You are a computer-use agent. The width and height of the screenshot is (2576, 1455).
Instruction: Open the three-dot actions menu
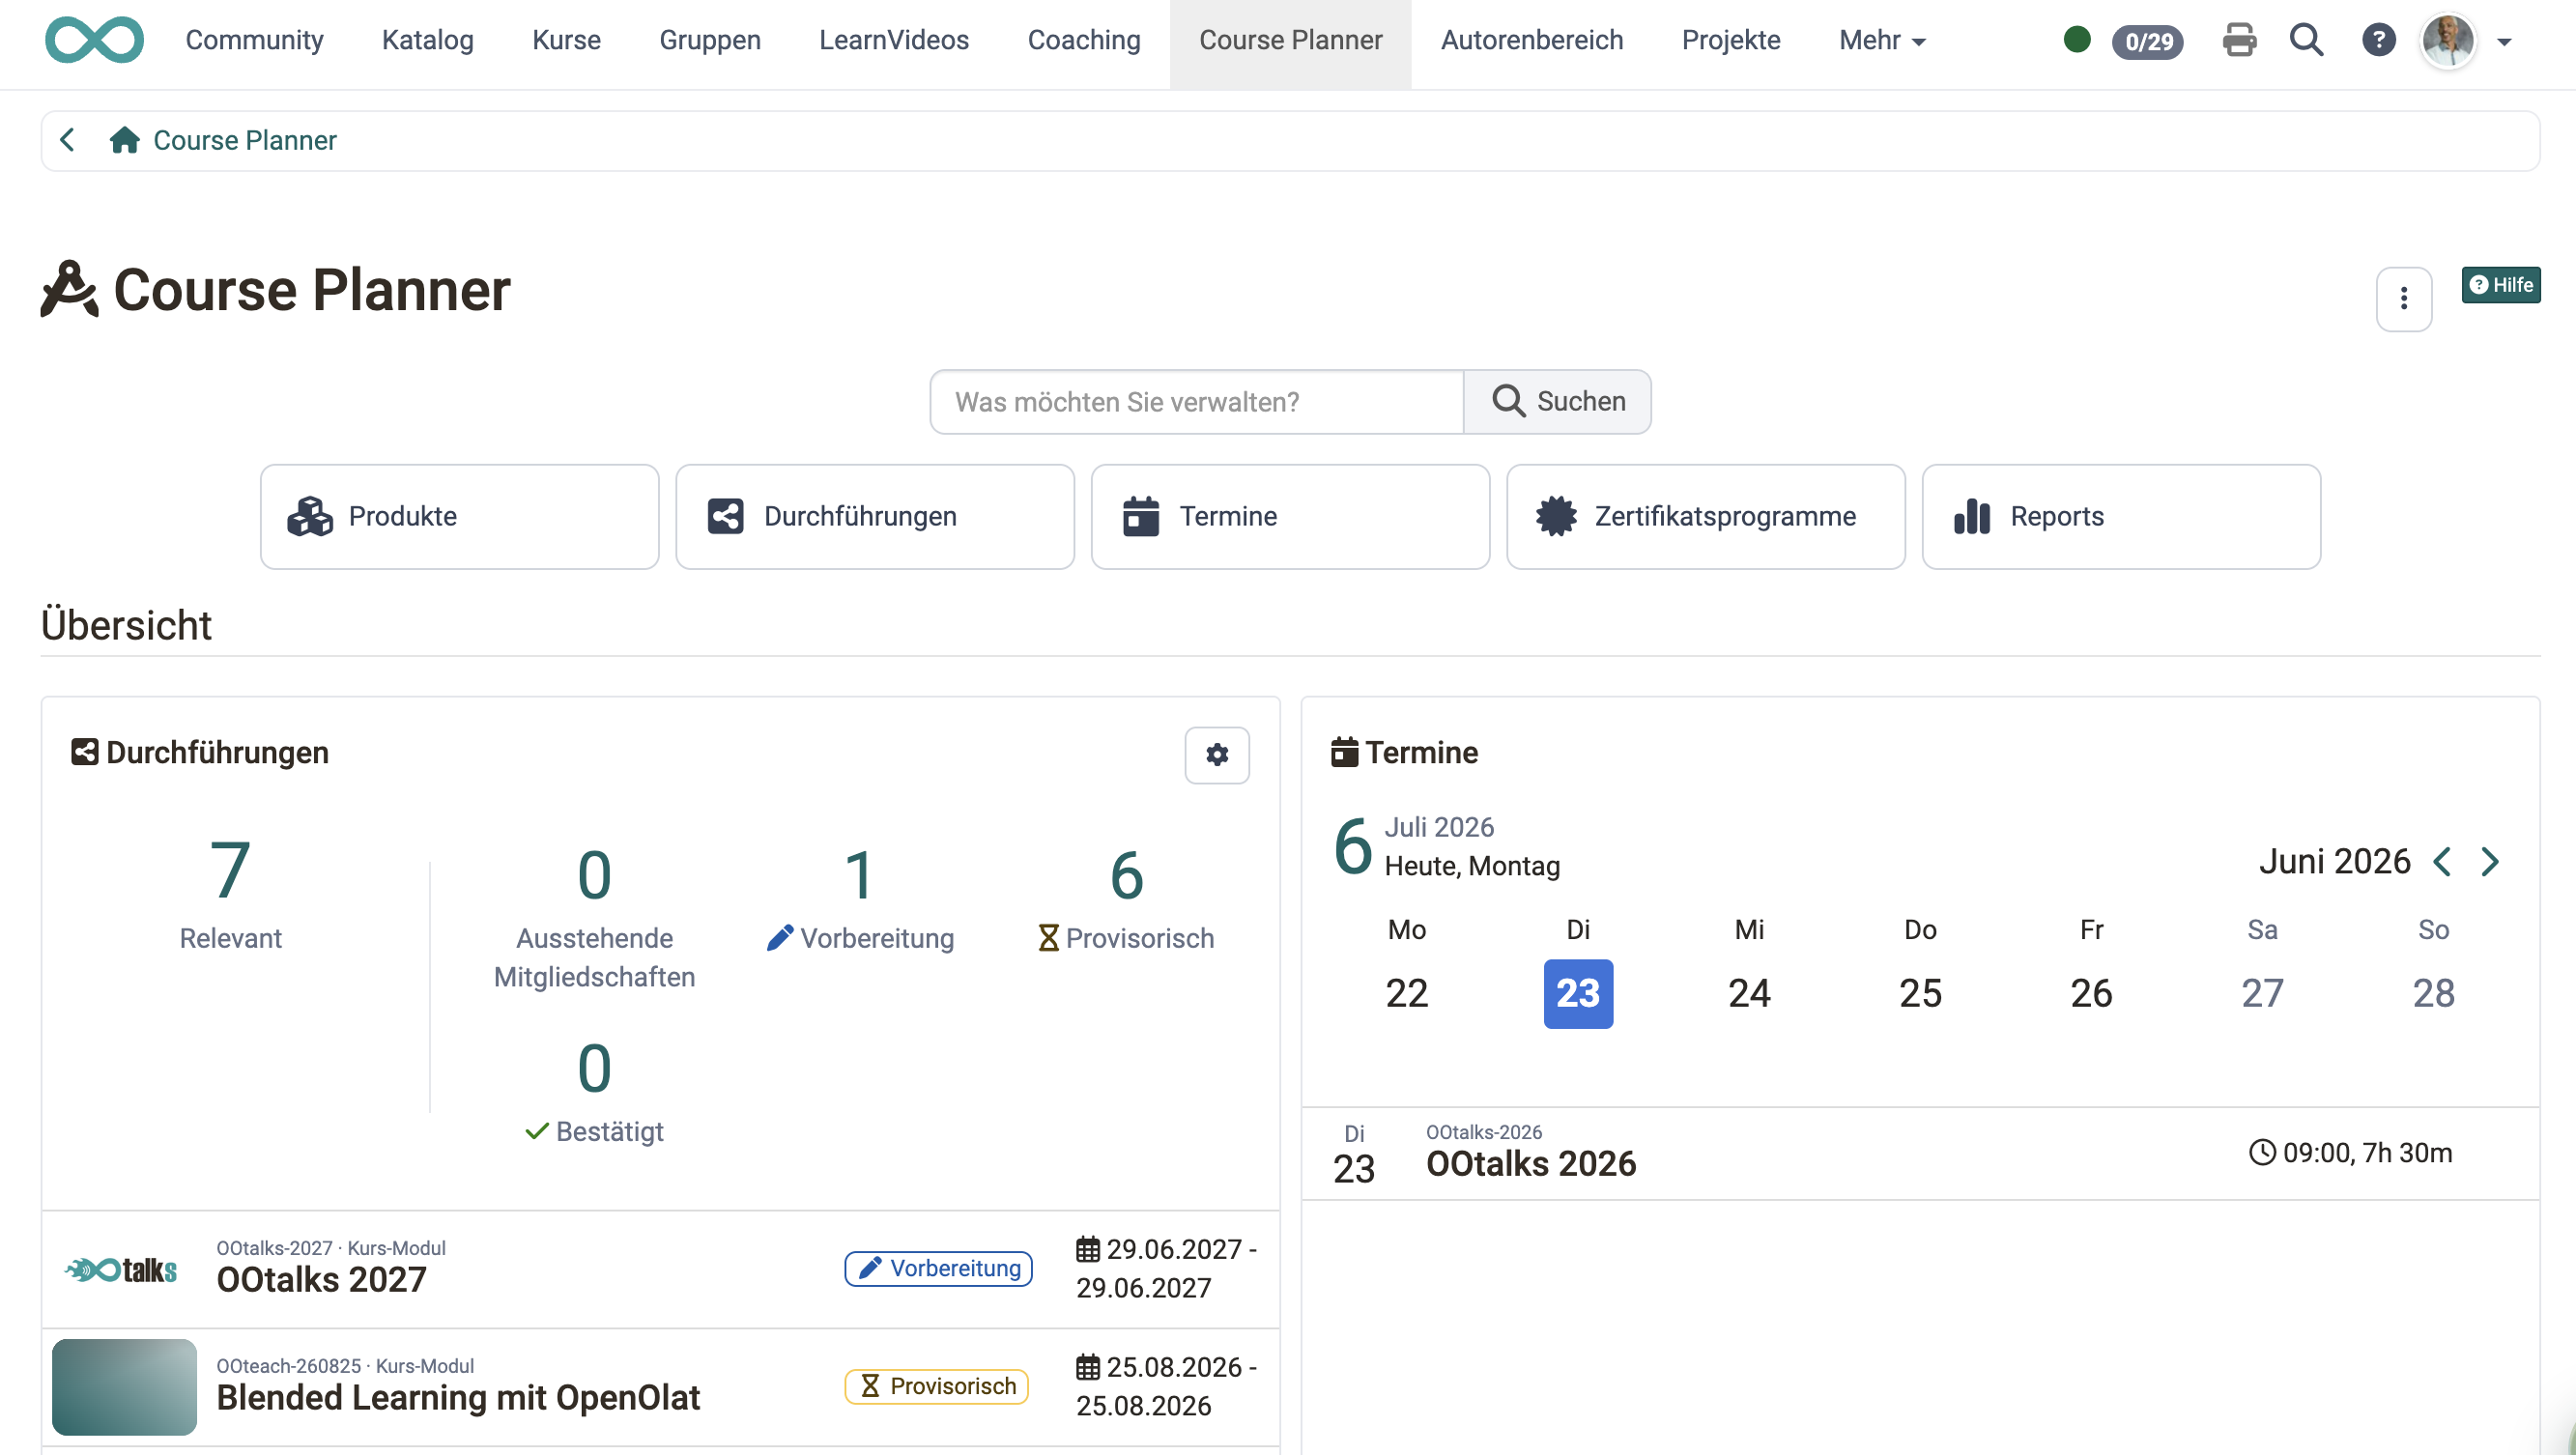point(2403,298)
